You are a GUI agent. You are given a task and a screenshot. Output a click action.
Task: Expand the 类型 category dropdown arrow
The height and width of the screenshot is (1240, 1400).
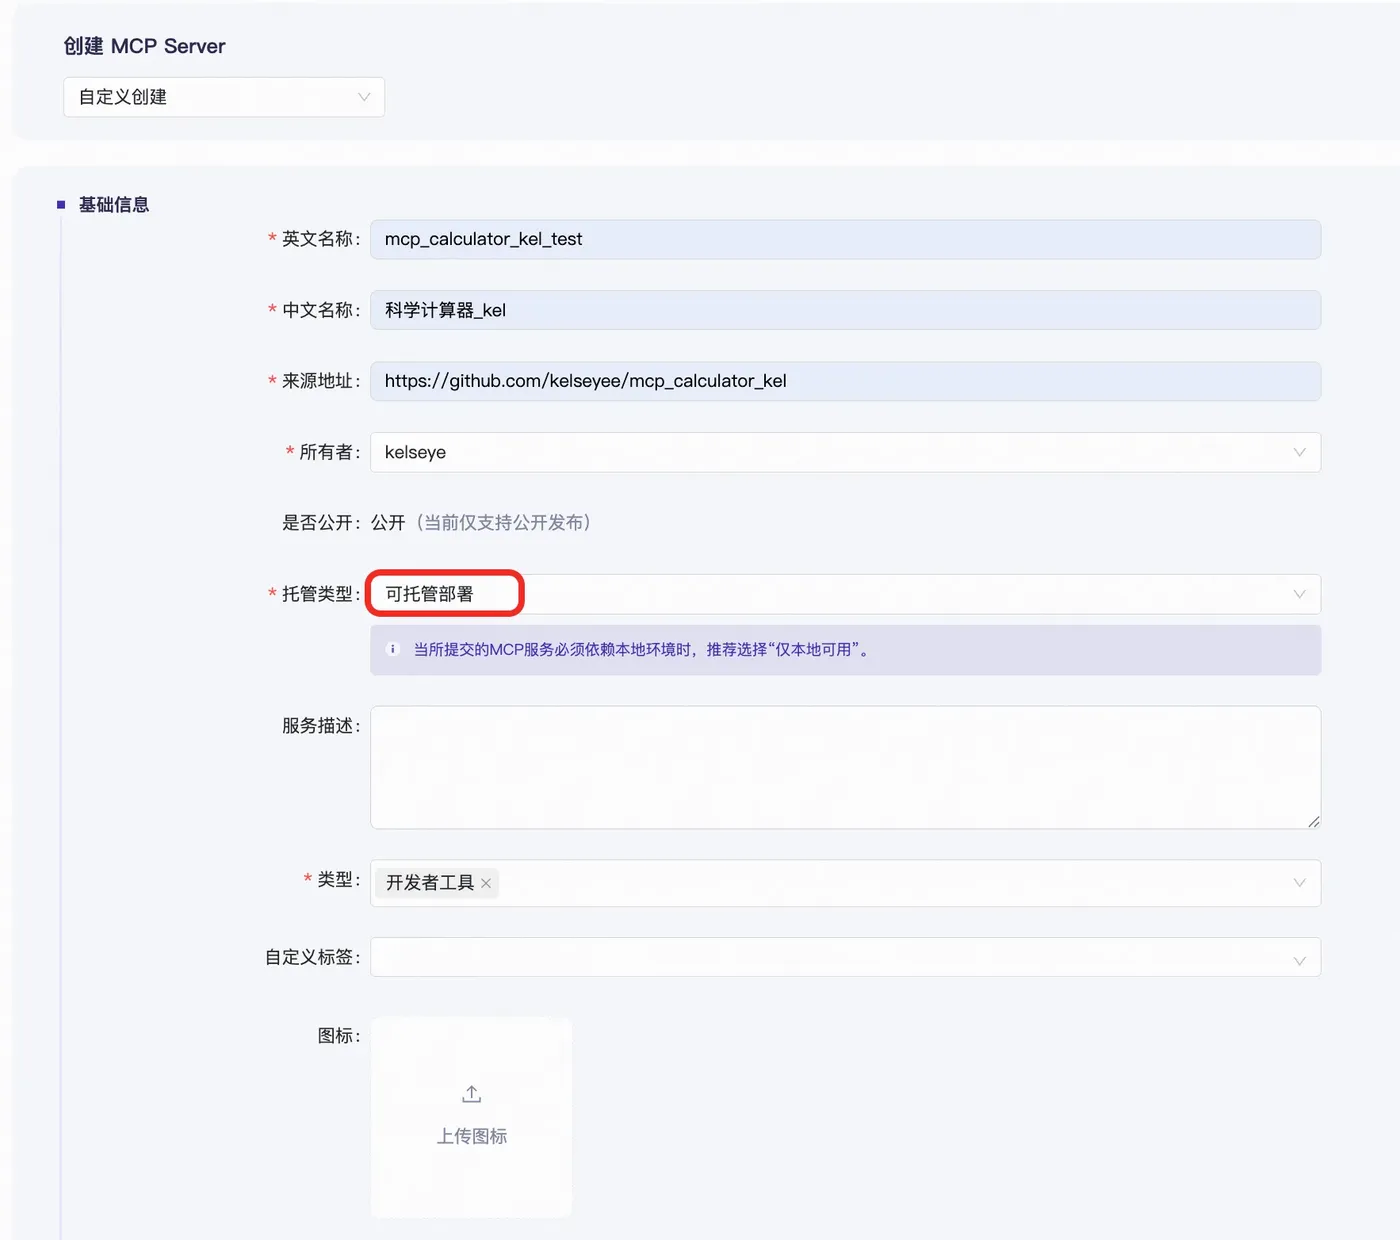1299,883
